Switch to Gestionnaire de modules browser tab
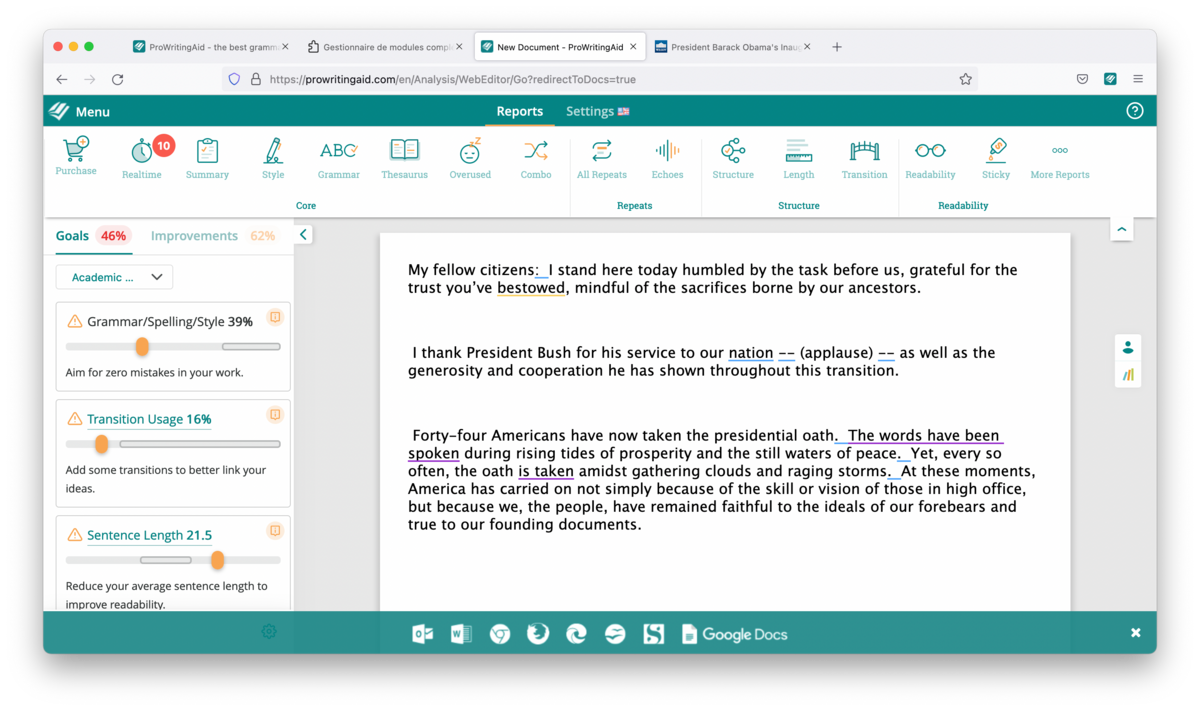Image resolution: width=1200 pixels, height=711 pixels. [384, 46]
